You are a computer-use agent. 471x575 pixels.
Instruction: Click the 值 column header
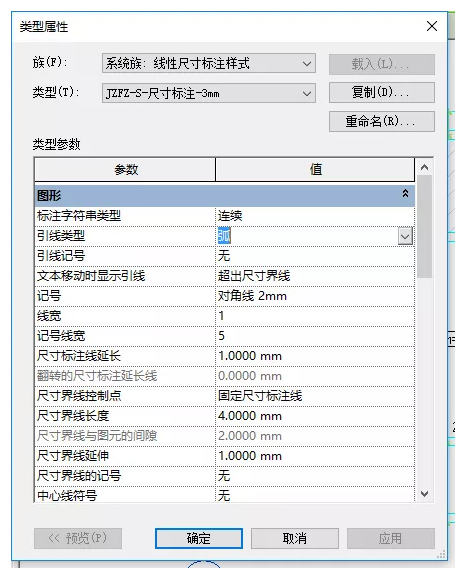point(315,169)
